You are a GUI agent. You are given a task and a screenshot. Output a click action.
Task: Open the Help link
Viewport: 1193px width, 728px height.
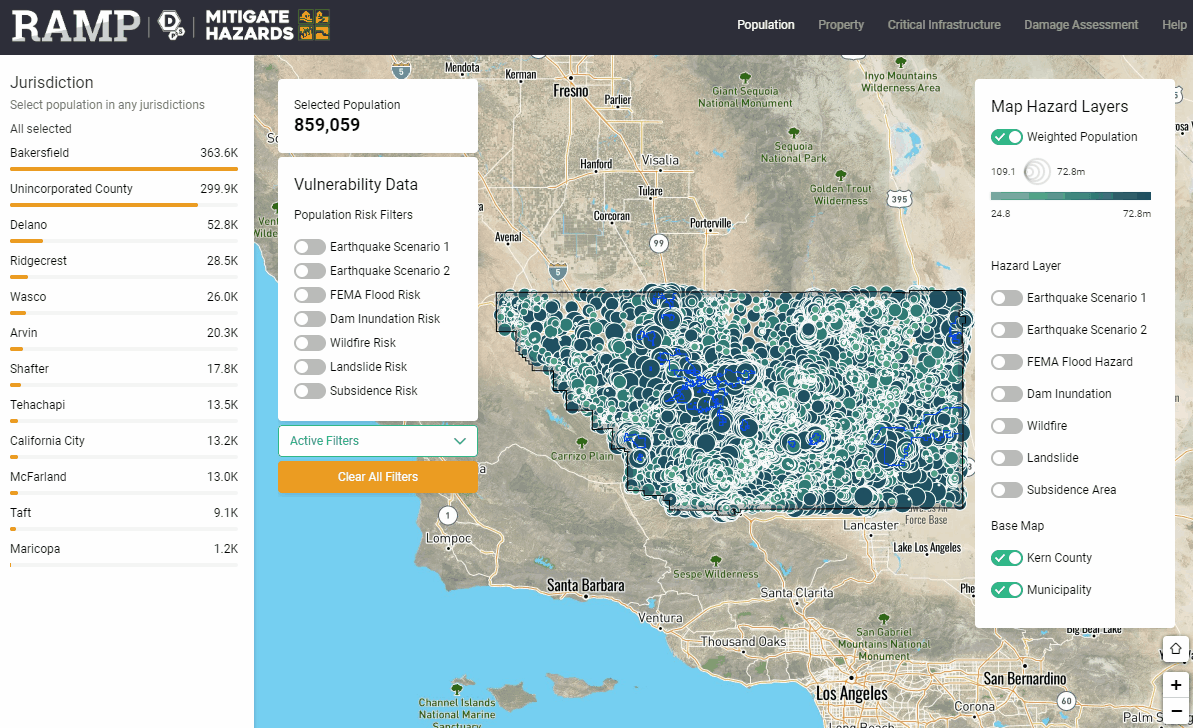click(1174, 25)
